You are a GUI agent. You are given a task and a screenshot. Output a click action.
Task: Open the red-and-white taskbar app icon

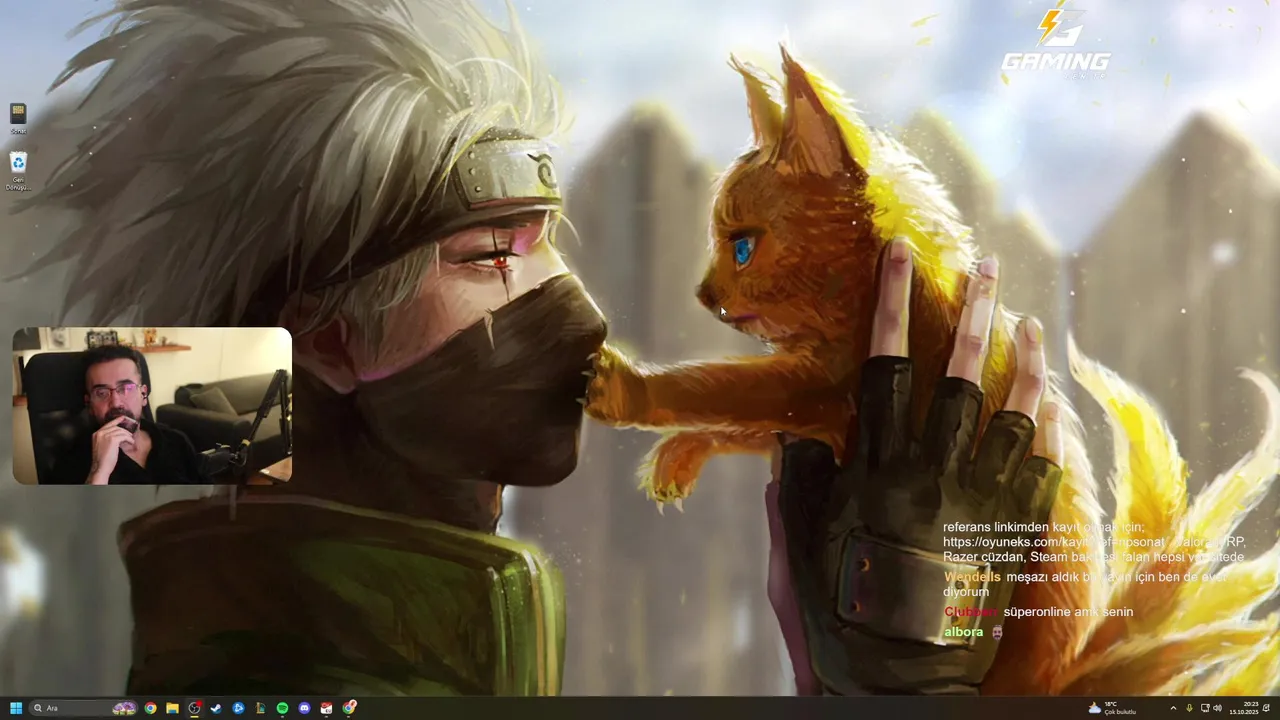326,708
